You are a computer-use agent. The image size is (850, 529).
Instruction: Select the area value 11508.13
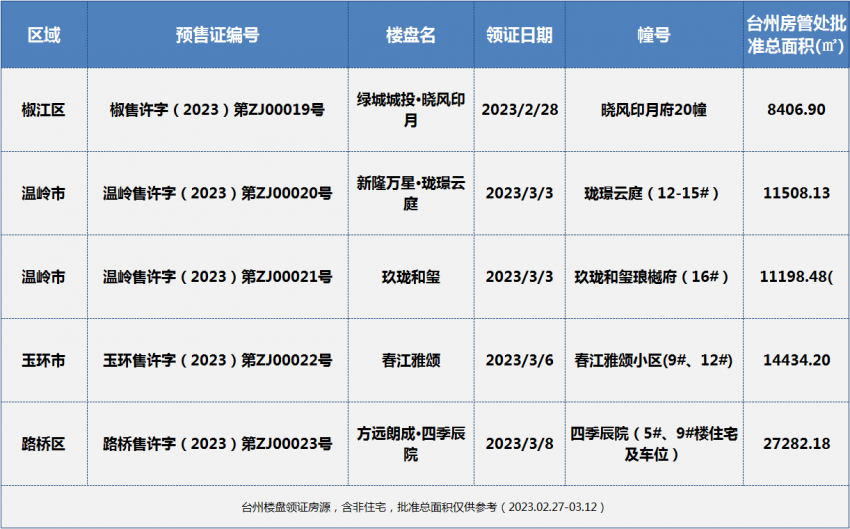tap(796, 193)
